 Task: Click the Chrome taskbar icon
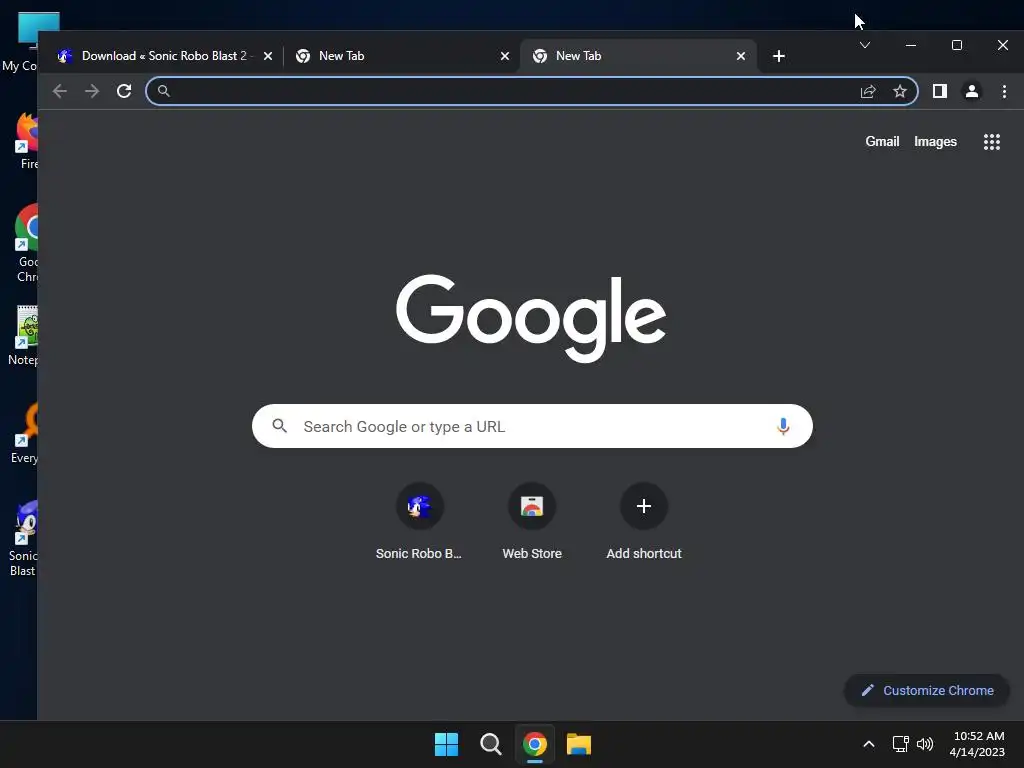535,744
